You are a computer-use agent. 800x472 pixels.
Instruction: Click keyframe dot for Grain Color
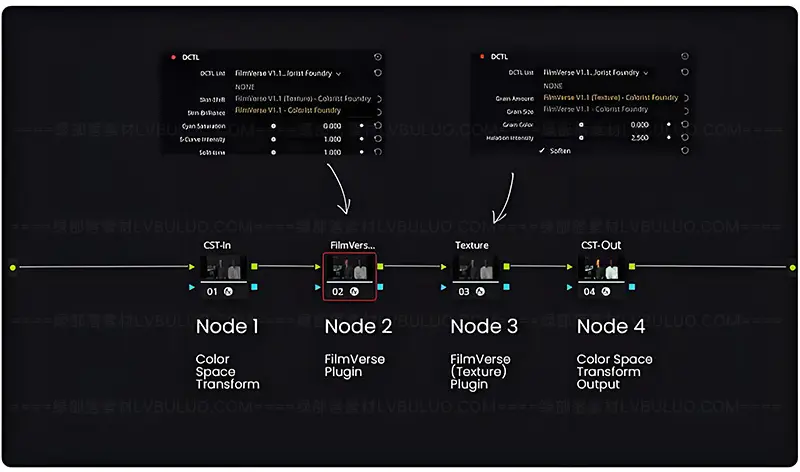click(x=669, y=125)
